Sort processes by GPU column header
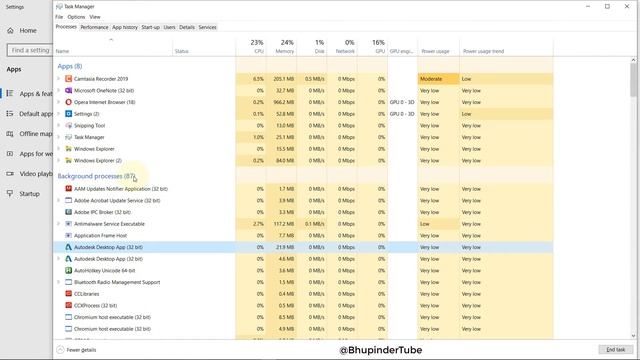640x360 pixels. coord(372,46)
